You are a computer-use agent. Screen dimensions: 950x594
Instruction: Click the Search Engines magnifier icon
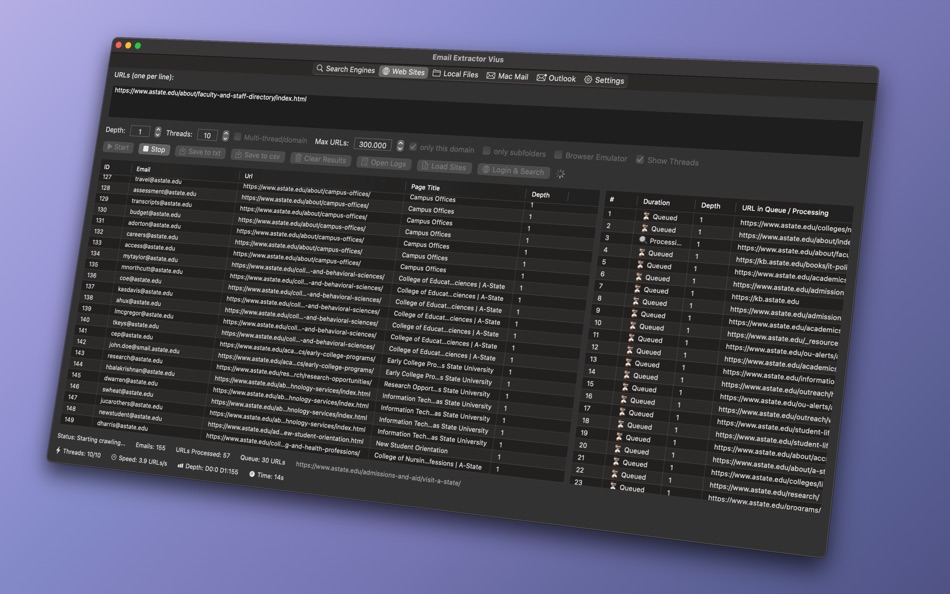[x=320, y=70]
